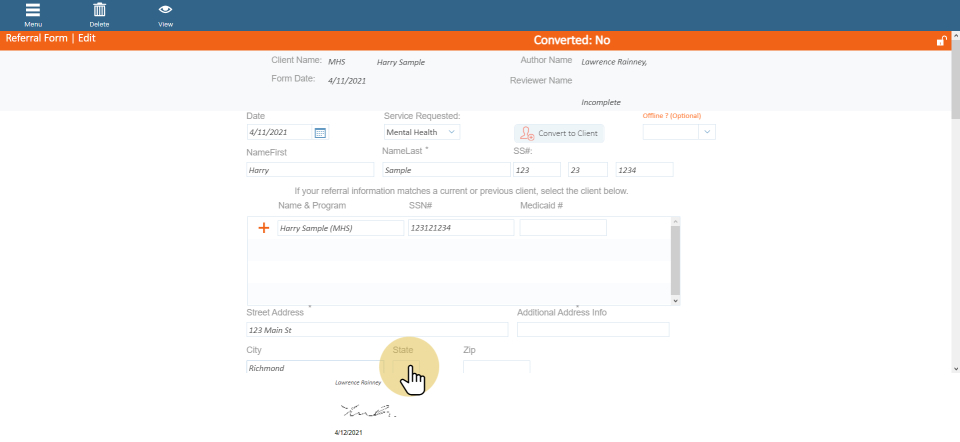Click the empty Medicaid # field
960x442 pixels.
click(563, 228)
